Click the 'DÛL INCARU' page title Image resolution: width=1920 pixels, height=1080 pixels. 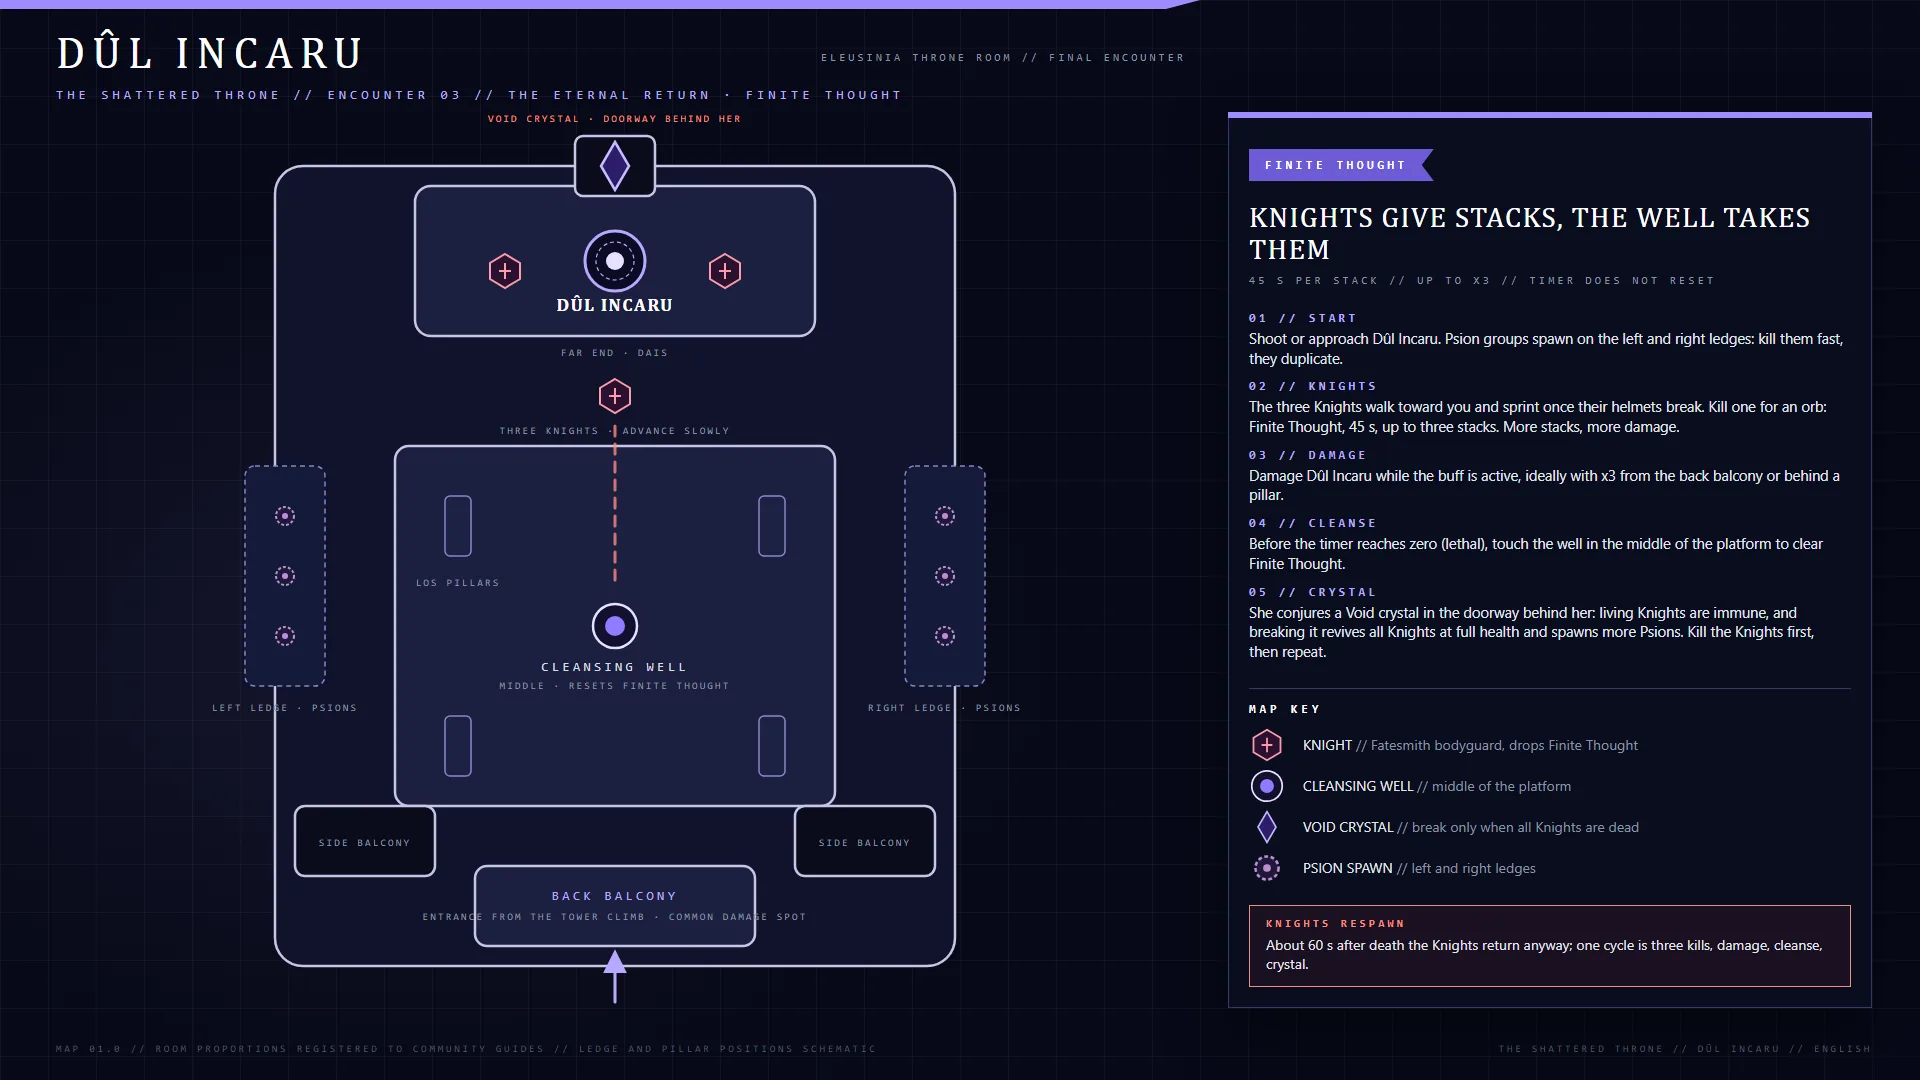[x=210, y=53]
